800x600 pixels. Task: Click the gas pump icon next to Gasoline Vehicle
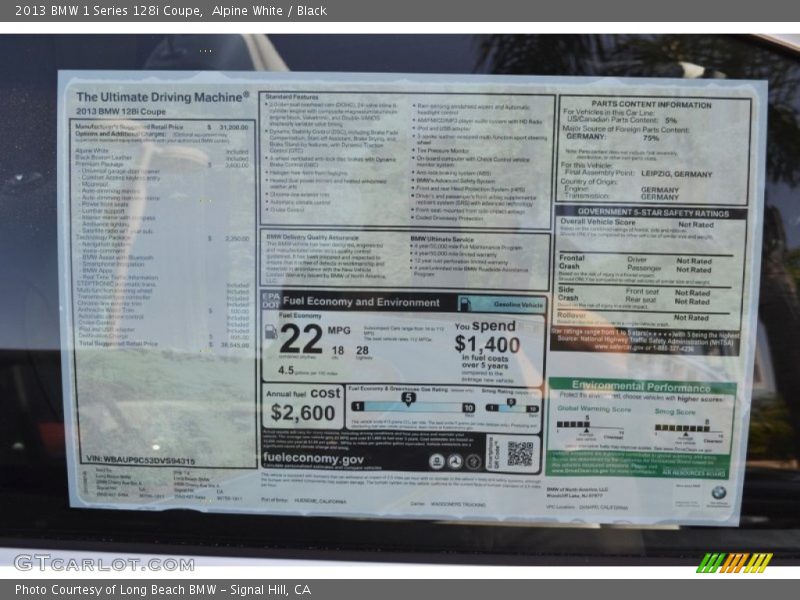[x=464, y=305]
